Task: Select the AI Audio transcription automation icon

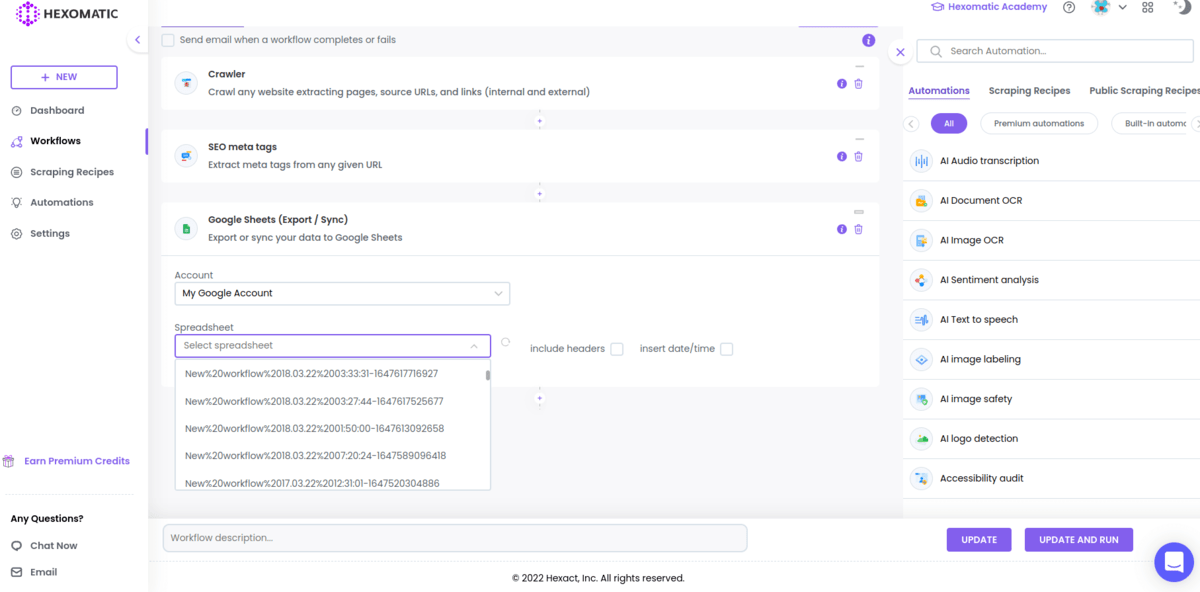Action: tap(920, 160)
